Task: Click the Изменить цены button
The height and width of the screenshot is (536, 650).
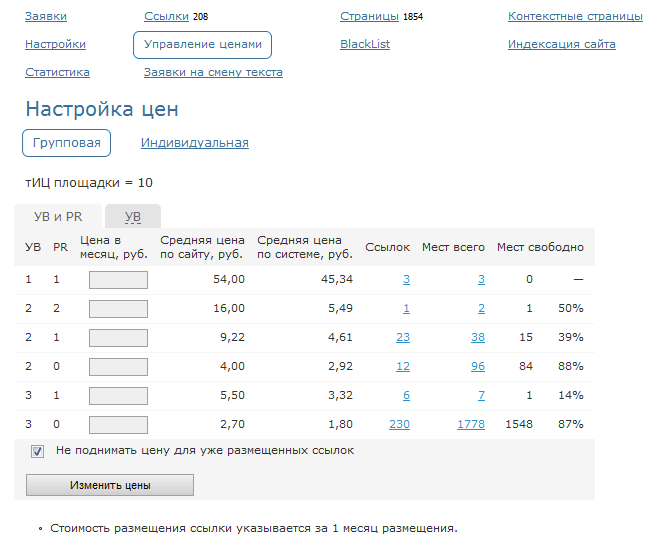Action: pos(110,485)
